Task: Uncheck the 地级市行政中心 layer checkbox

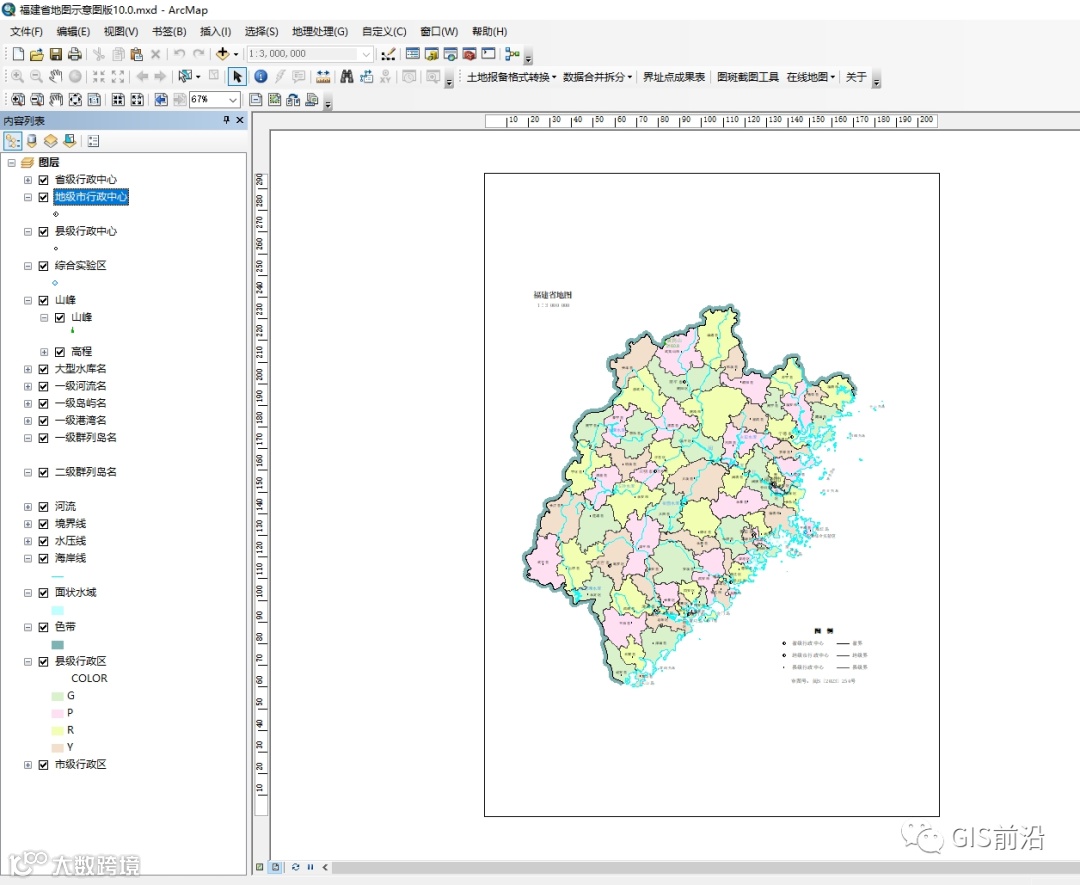Action: click(x=43, y=197)
